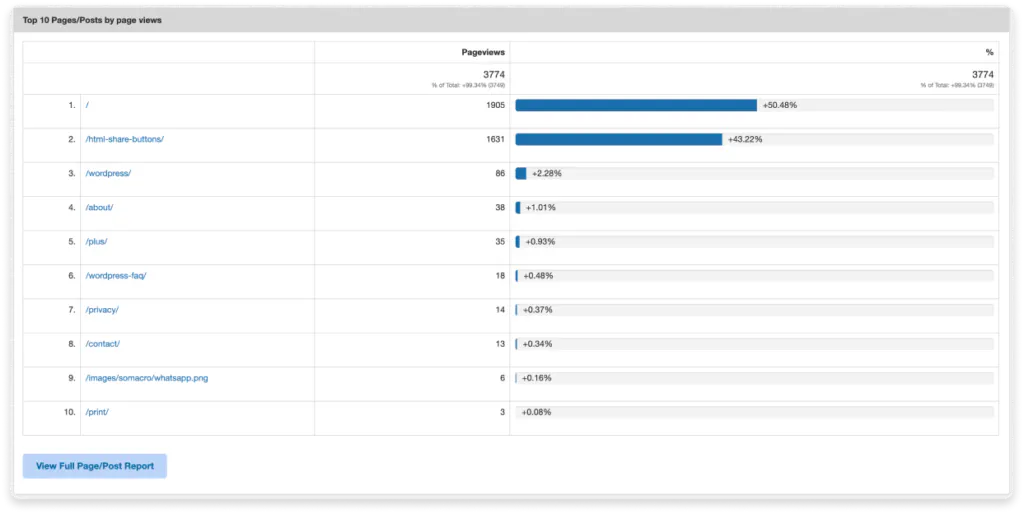Visit the /contact/ page link
This screenshot has height=514, width=1024.
[x=103, y=344]
